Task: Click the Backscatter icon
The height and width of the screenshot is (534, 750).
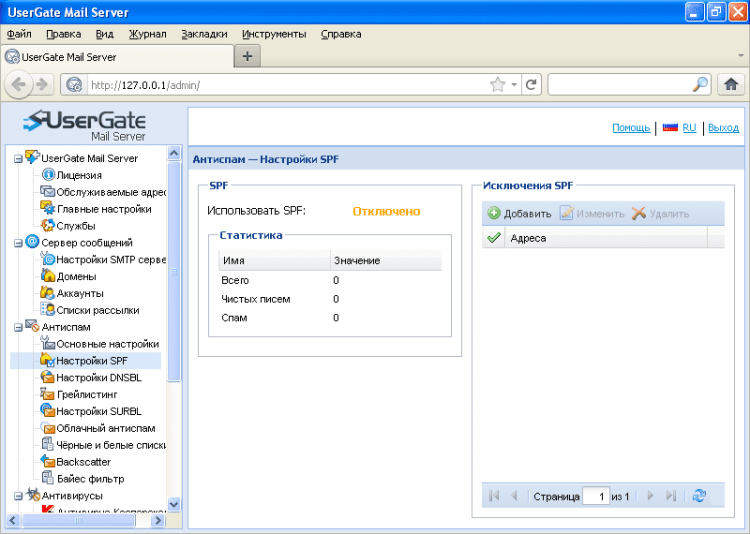Action: (47, 461)
